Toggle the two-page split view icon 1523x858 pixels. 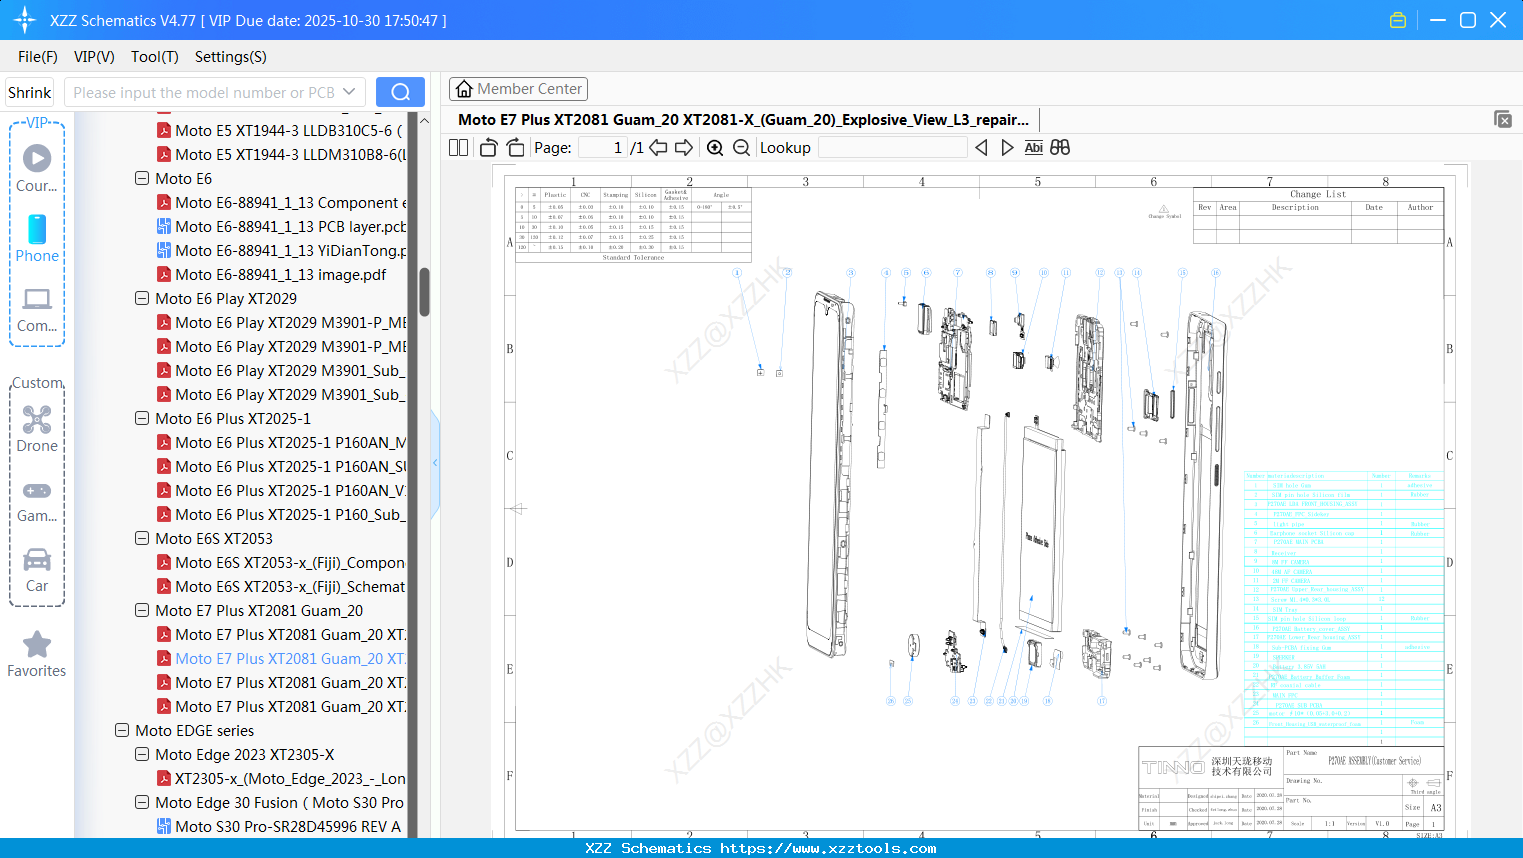[459, 148]
